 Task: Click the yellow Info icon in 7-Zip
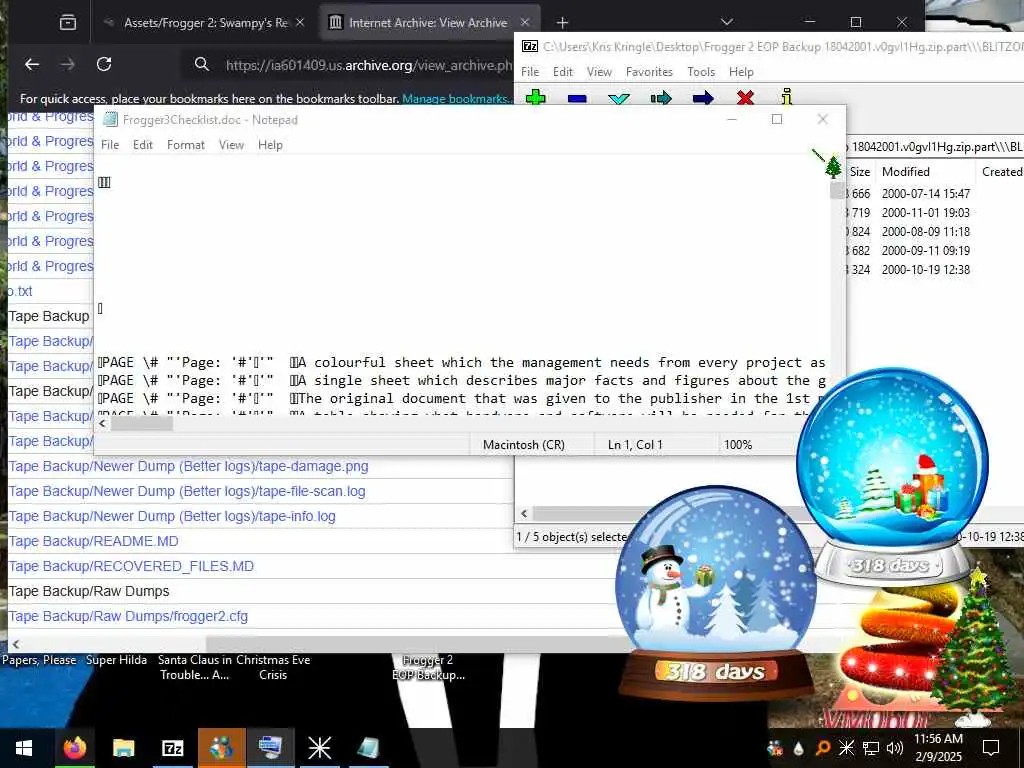point(787,97)
